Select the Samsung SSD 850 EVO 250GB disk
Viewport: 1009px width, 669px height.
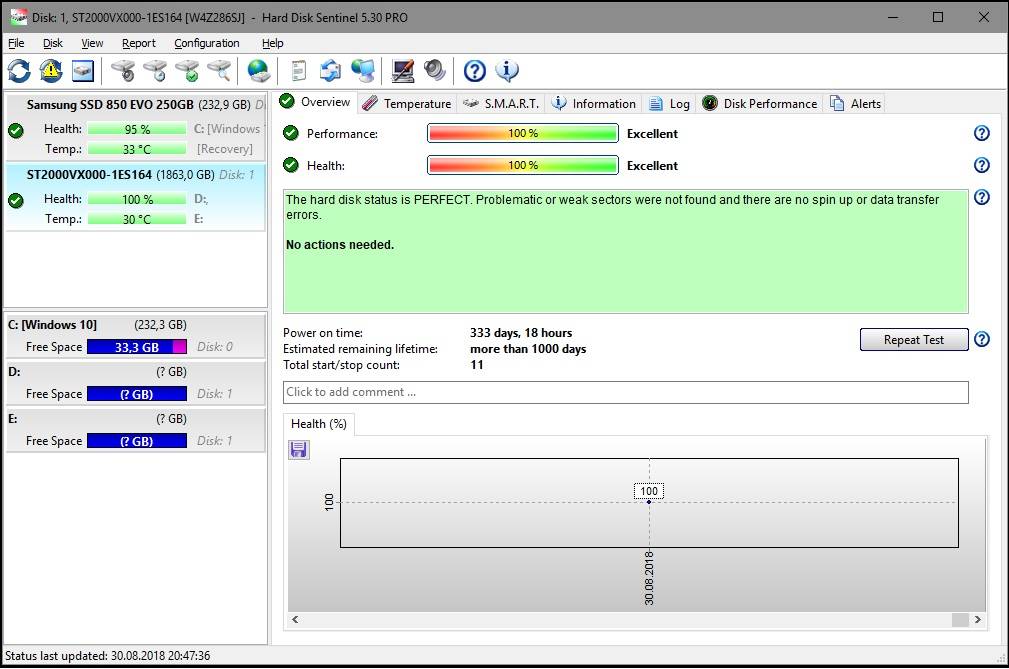(135, 127)
